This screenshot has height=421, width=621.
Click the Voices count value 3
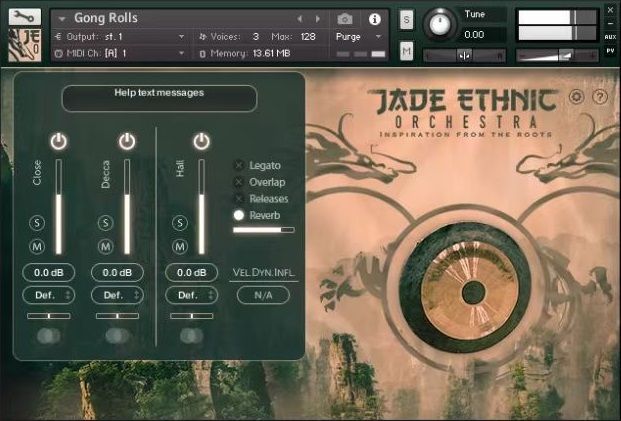point(256,37)
